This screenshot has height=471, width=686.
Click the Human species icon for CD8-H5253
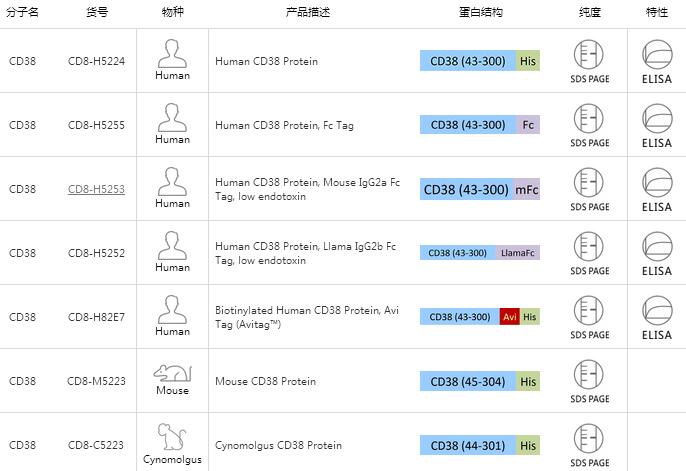pyautogui.click(x=172, y=181)
